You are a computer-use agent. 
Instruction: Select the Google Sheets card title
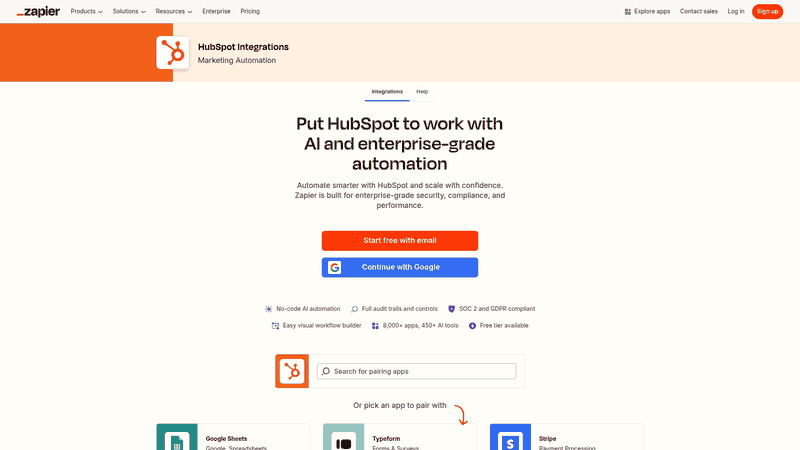(226, 439)
